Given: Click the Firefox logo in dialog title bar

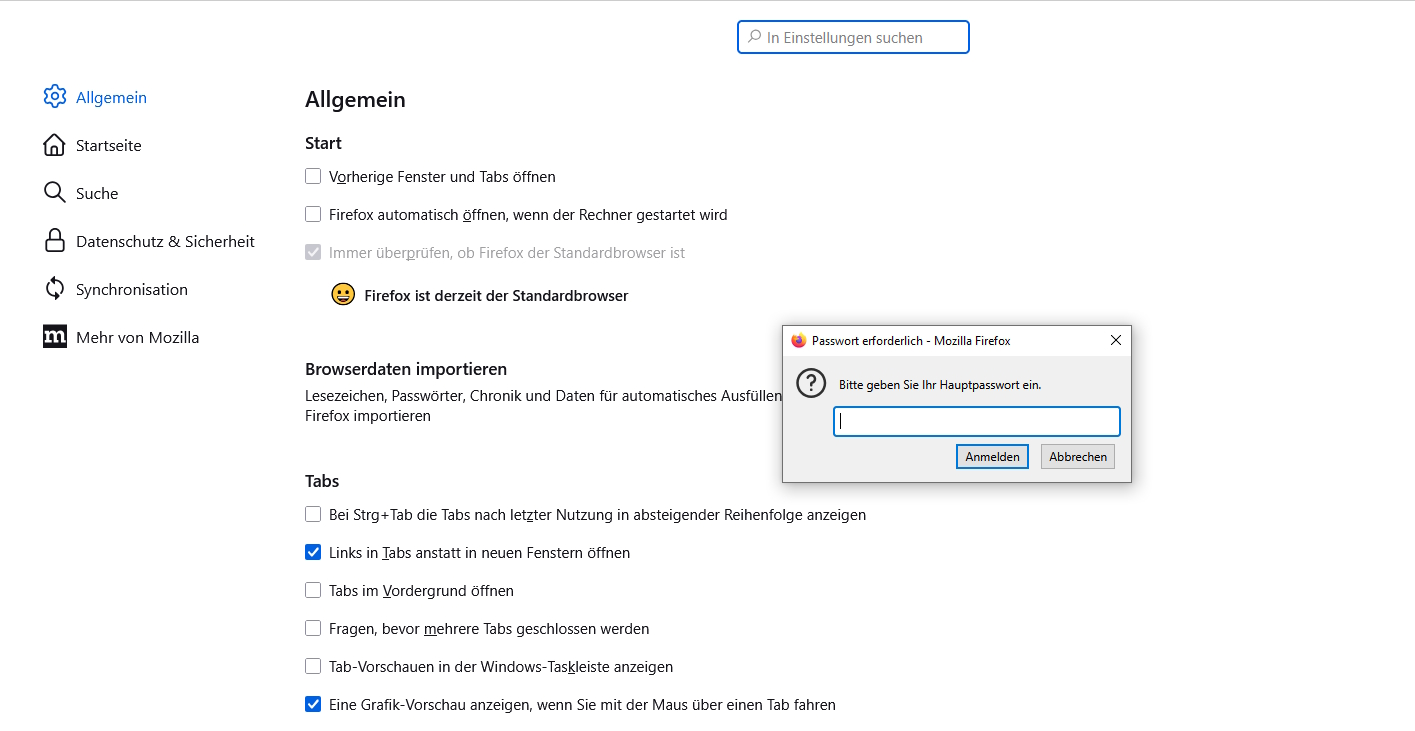Looking at the screenshot, I should (x=798, y=341).
